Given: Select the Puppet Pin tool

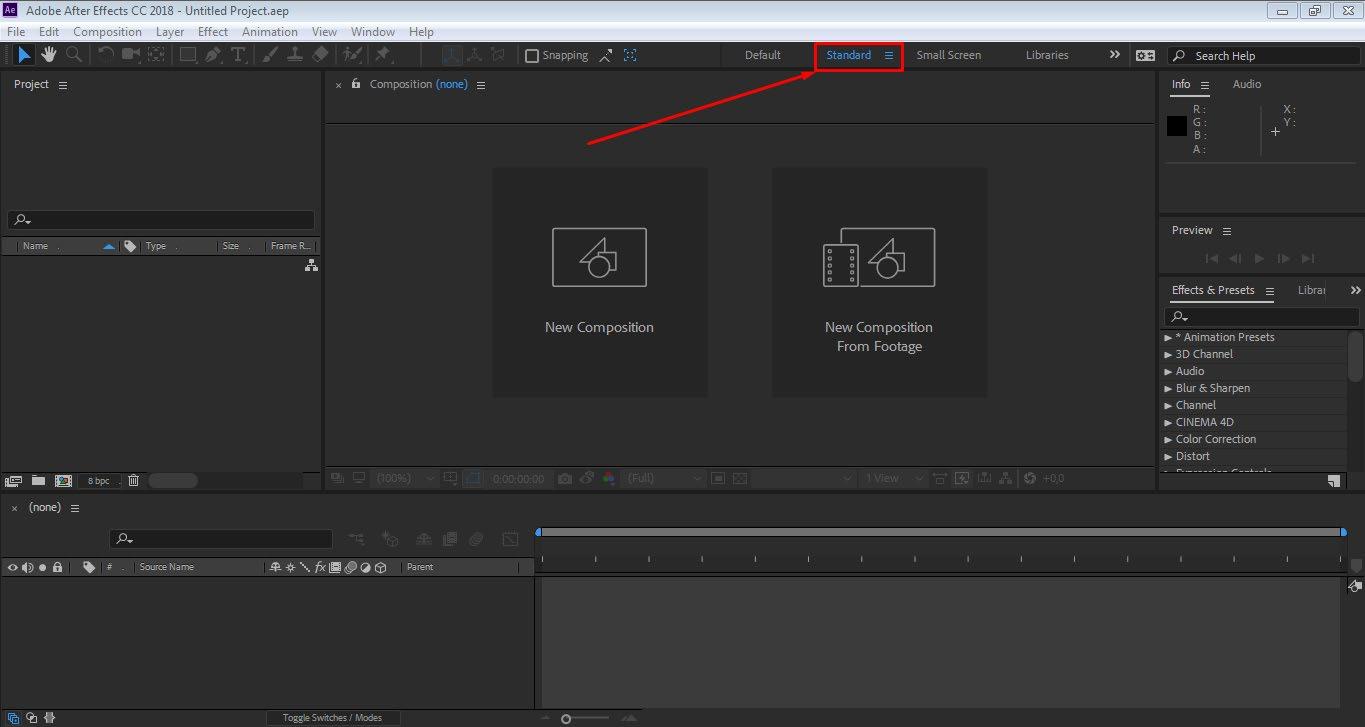Looking at the screenshot, I should [382, 55].
